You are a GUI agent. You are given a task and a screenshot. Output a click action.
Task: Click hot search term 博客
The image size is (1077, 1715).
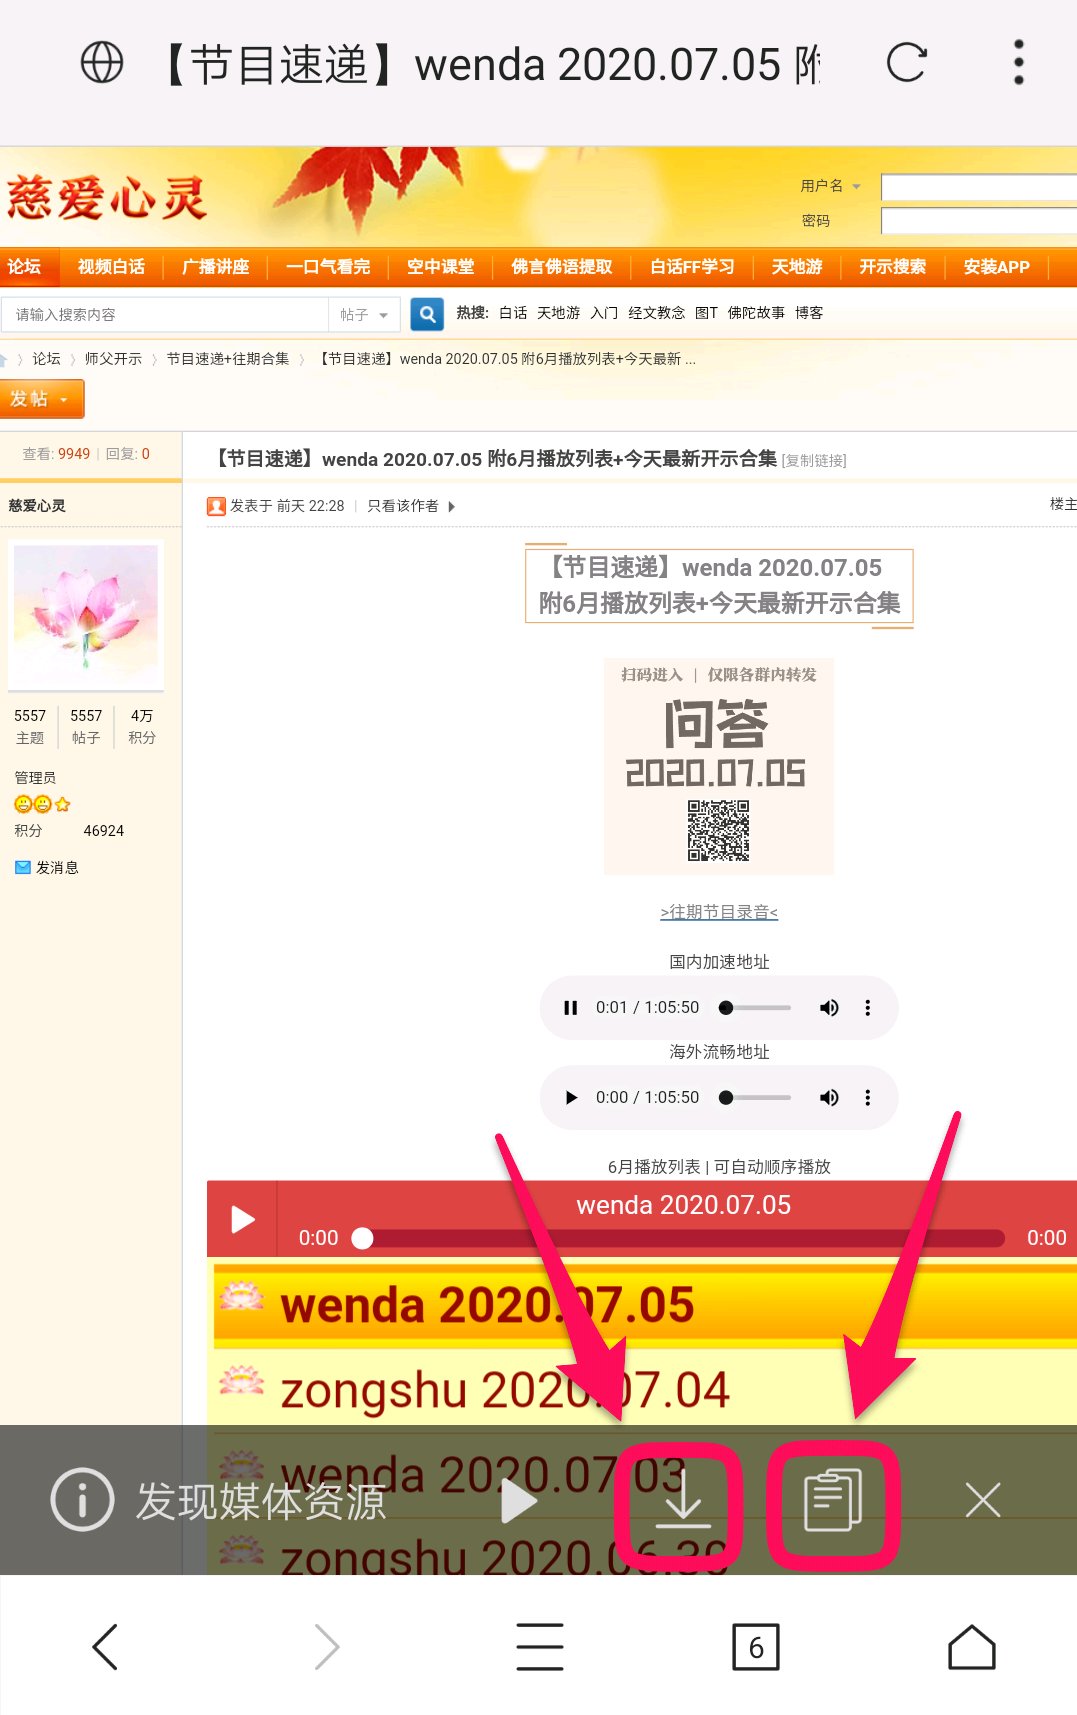pyautogui.click(x=809, y=313)
